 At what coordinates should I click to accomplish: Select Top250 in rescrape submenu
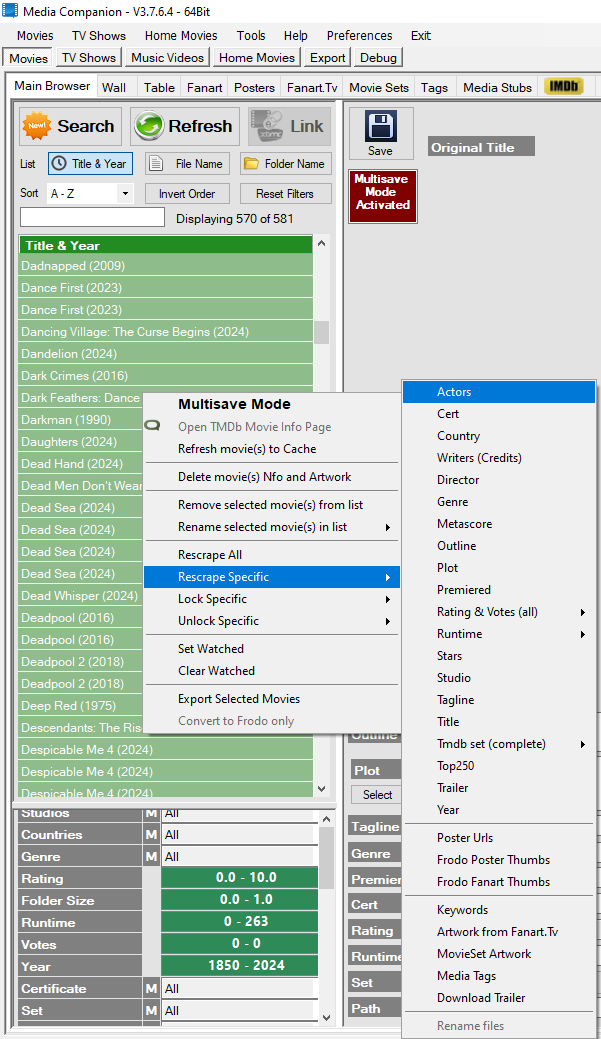tap(498, 765)
